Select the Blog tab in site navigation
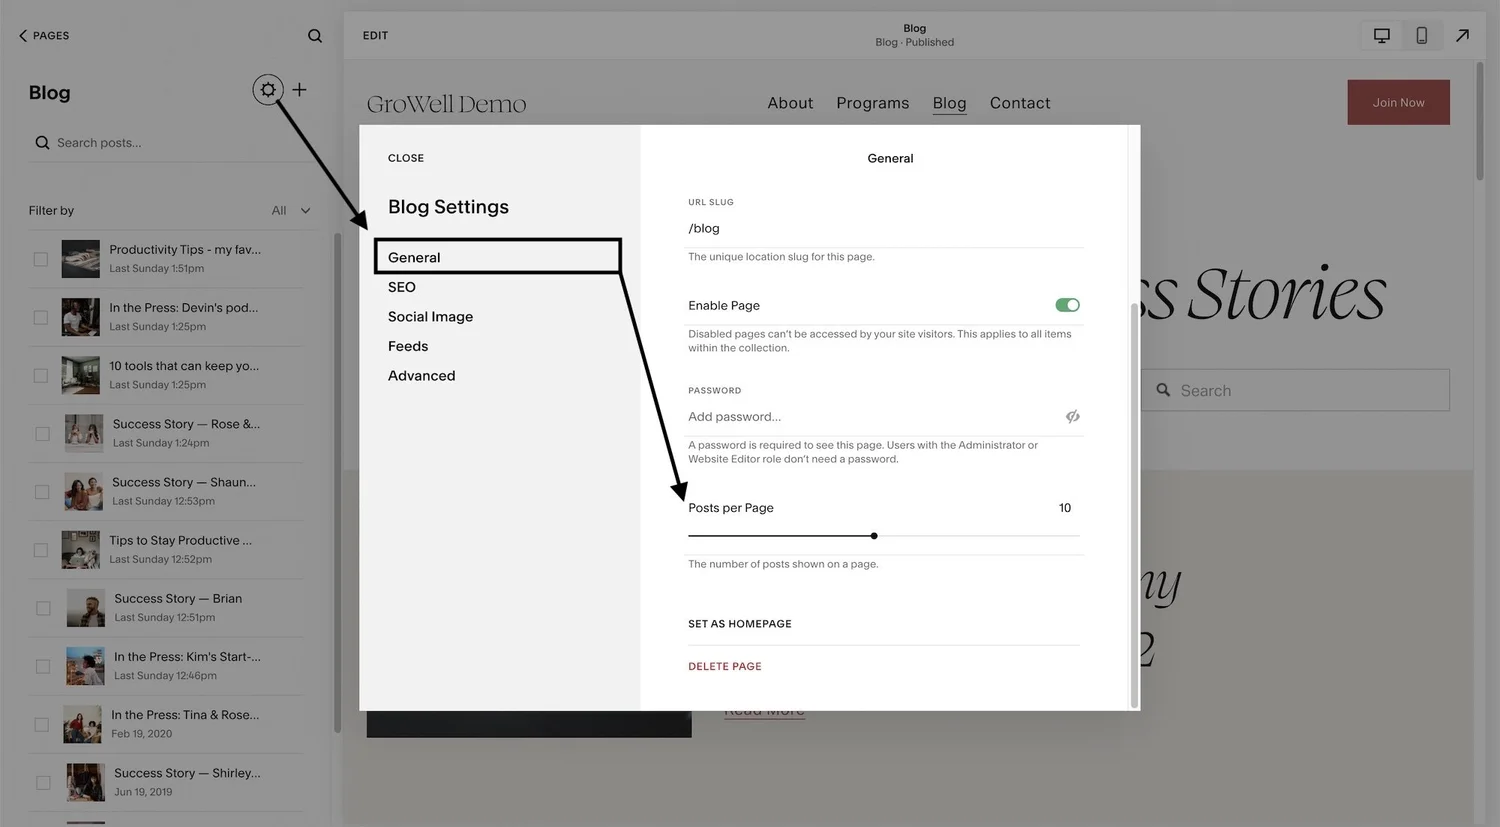The image size is (1500, 827). click(948, 102)
